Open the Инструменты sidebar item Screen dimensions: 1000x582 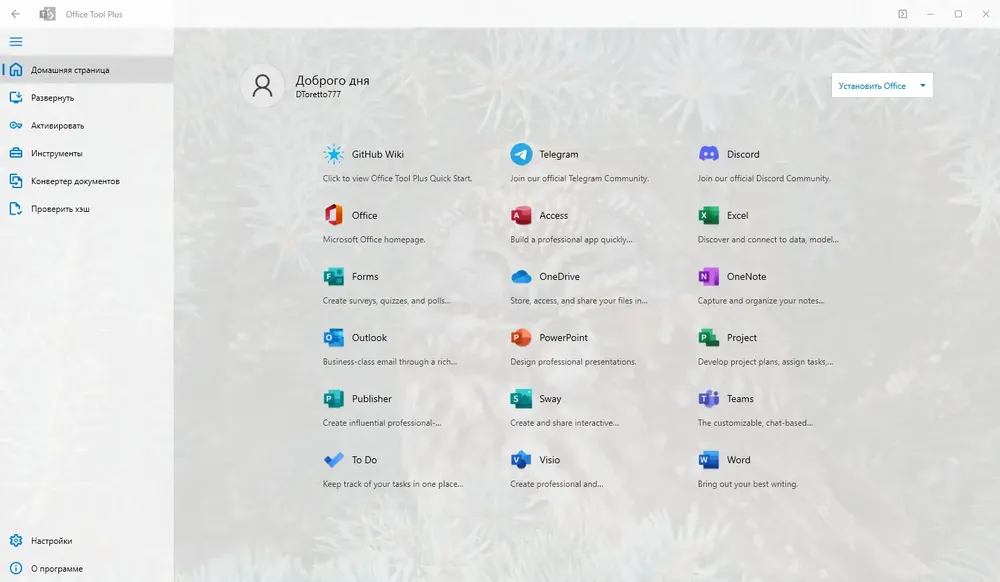(87, 153)
